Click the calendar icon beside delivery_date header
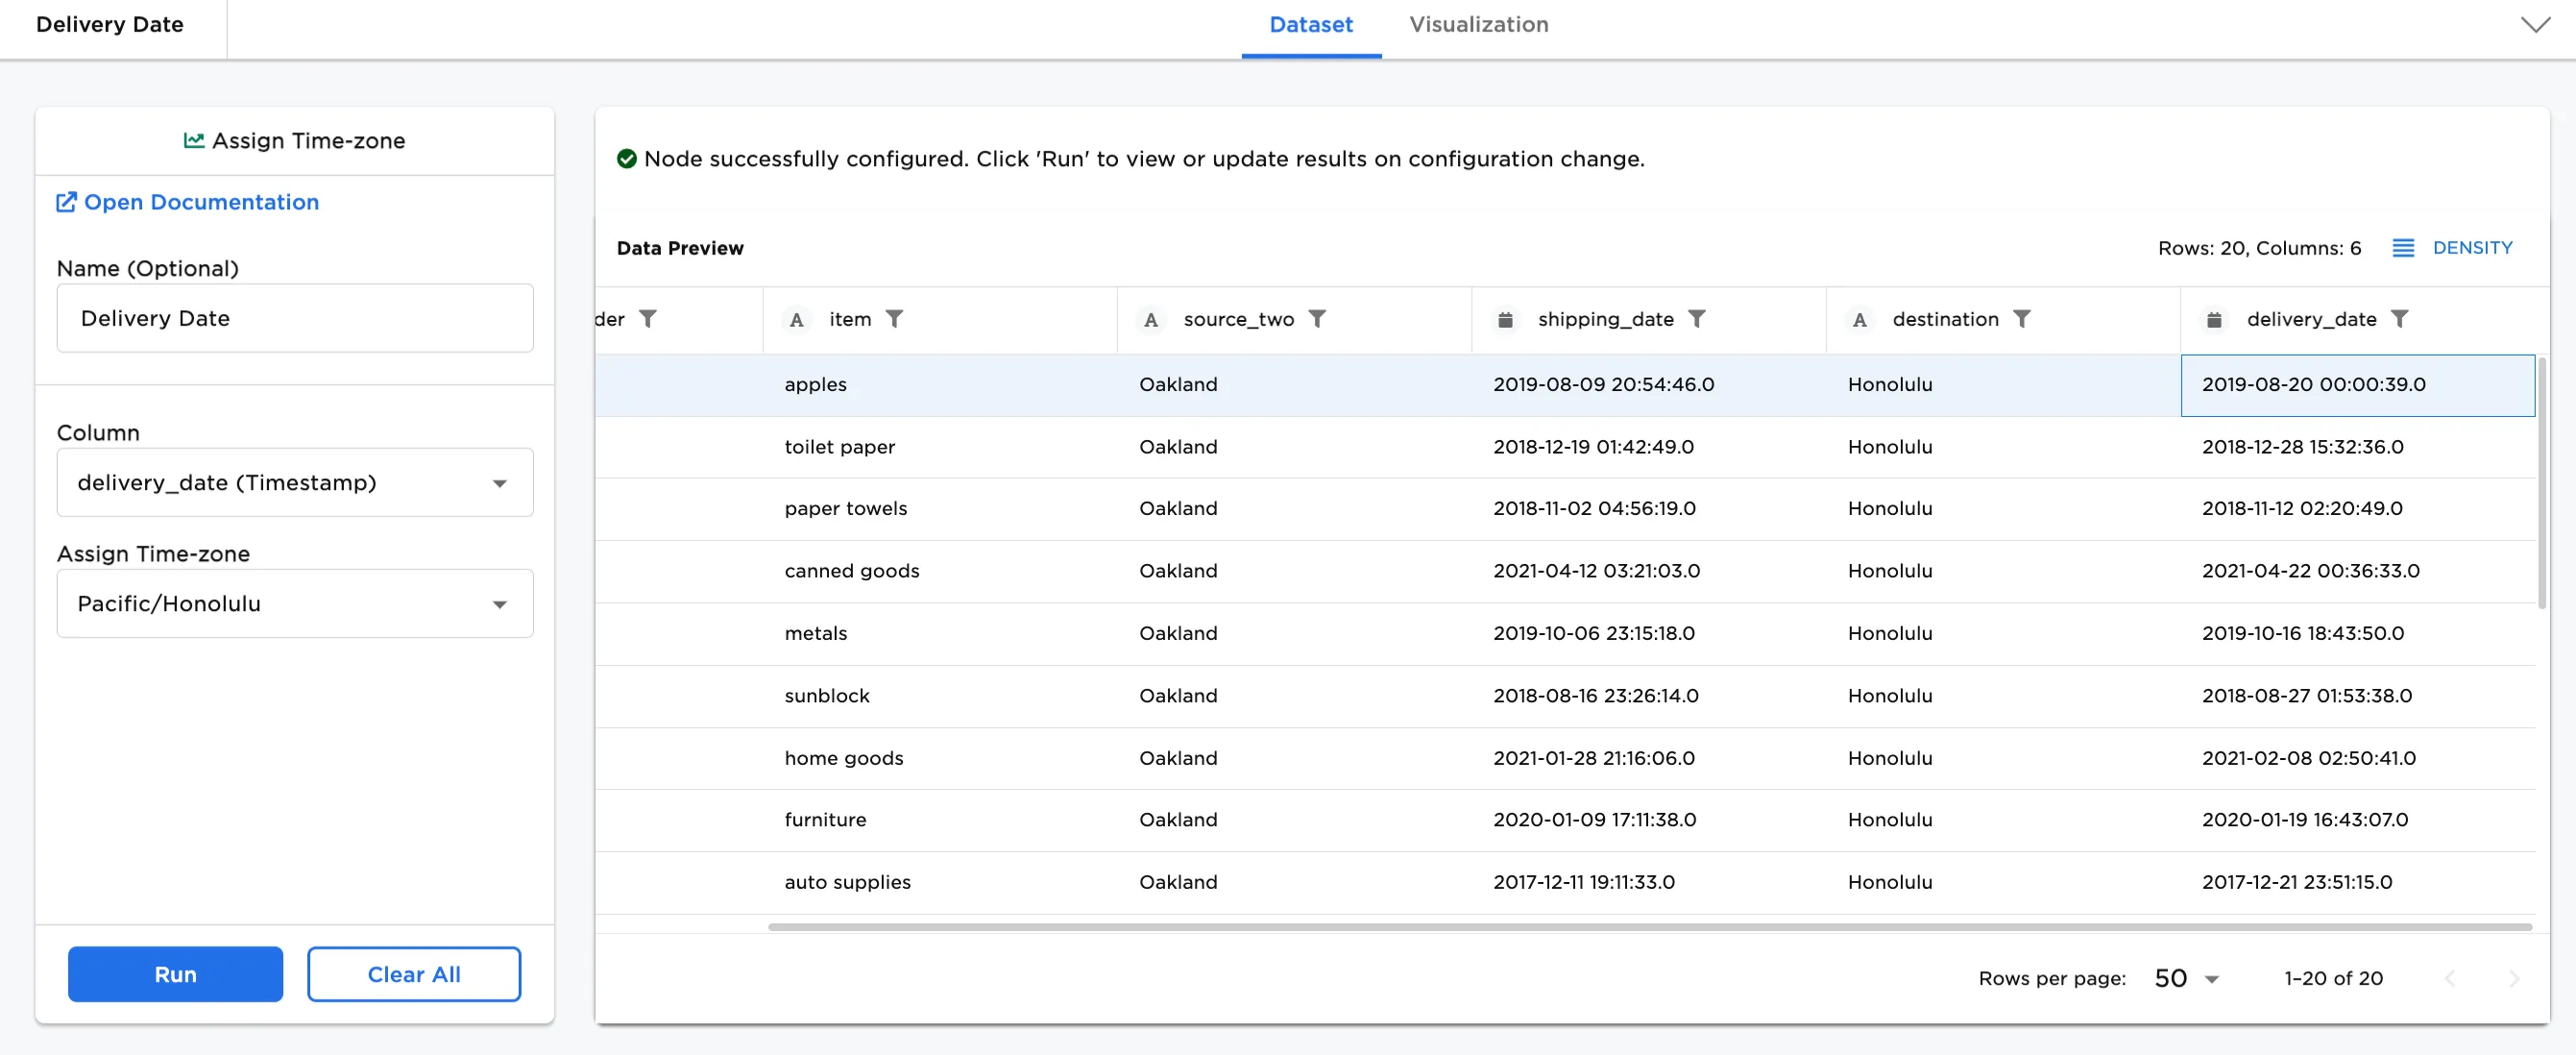Image resolution: width=2576 pixels, height=1055 pixels. (2214, 320)
